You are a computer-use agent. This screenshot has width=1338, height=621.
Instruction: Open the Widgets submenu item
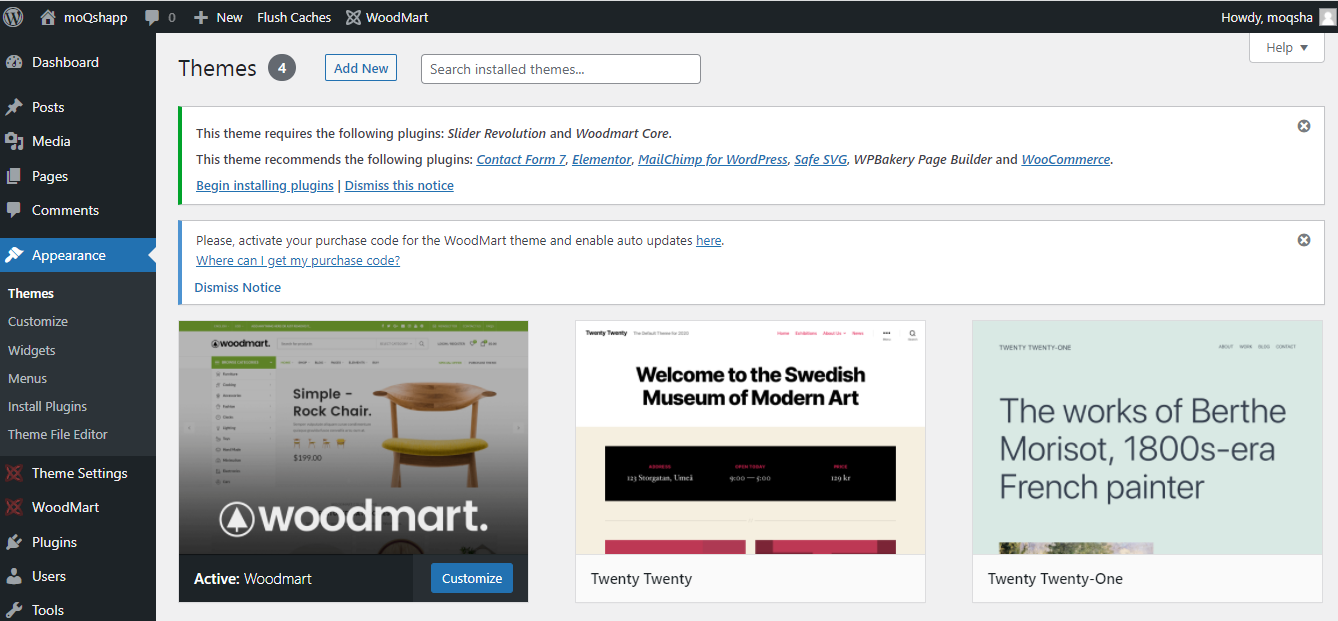[x=32, y=350]
